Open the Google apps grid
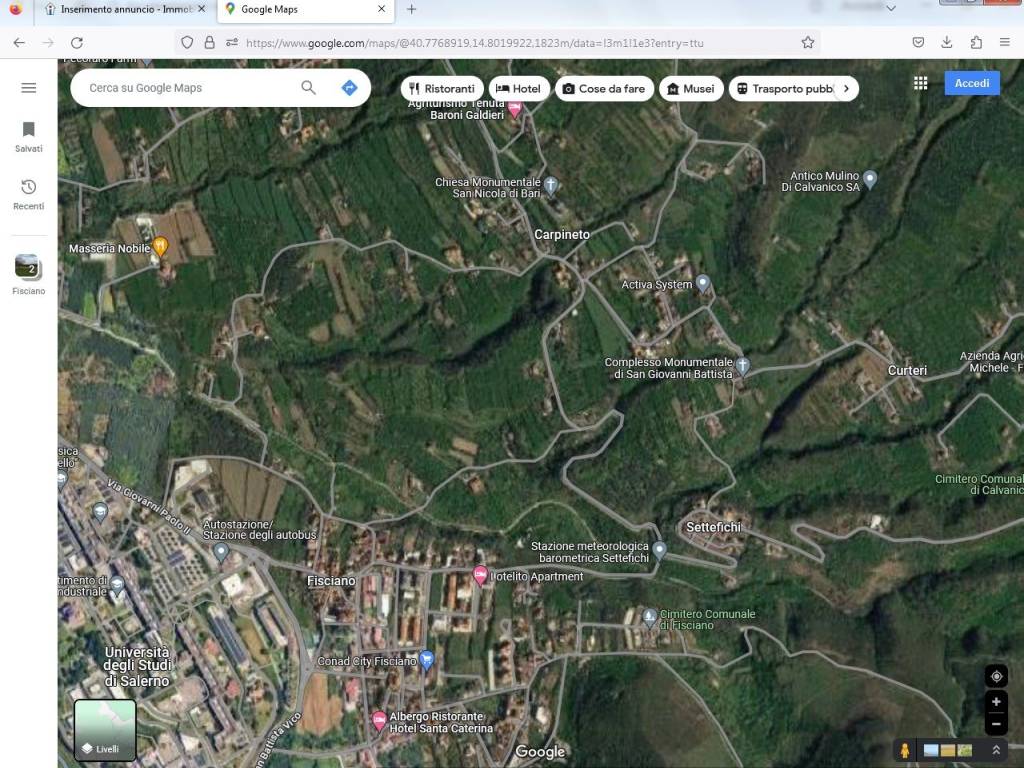This screenshot has width=1024, height=768. (x=920, y=83)
